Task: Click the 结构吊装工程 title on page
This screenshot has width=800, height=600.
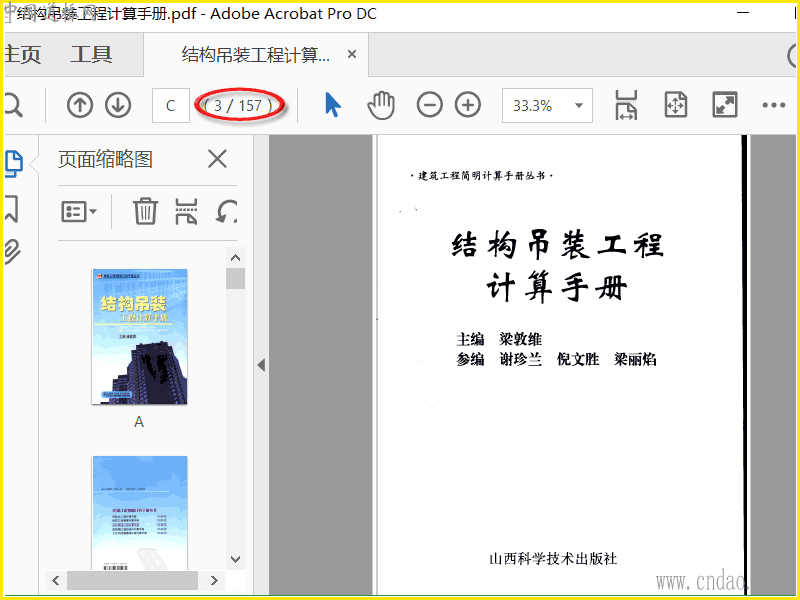Action: [x=557, y=244]
